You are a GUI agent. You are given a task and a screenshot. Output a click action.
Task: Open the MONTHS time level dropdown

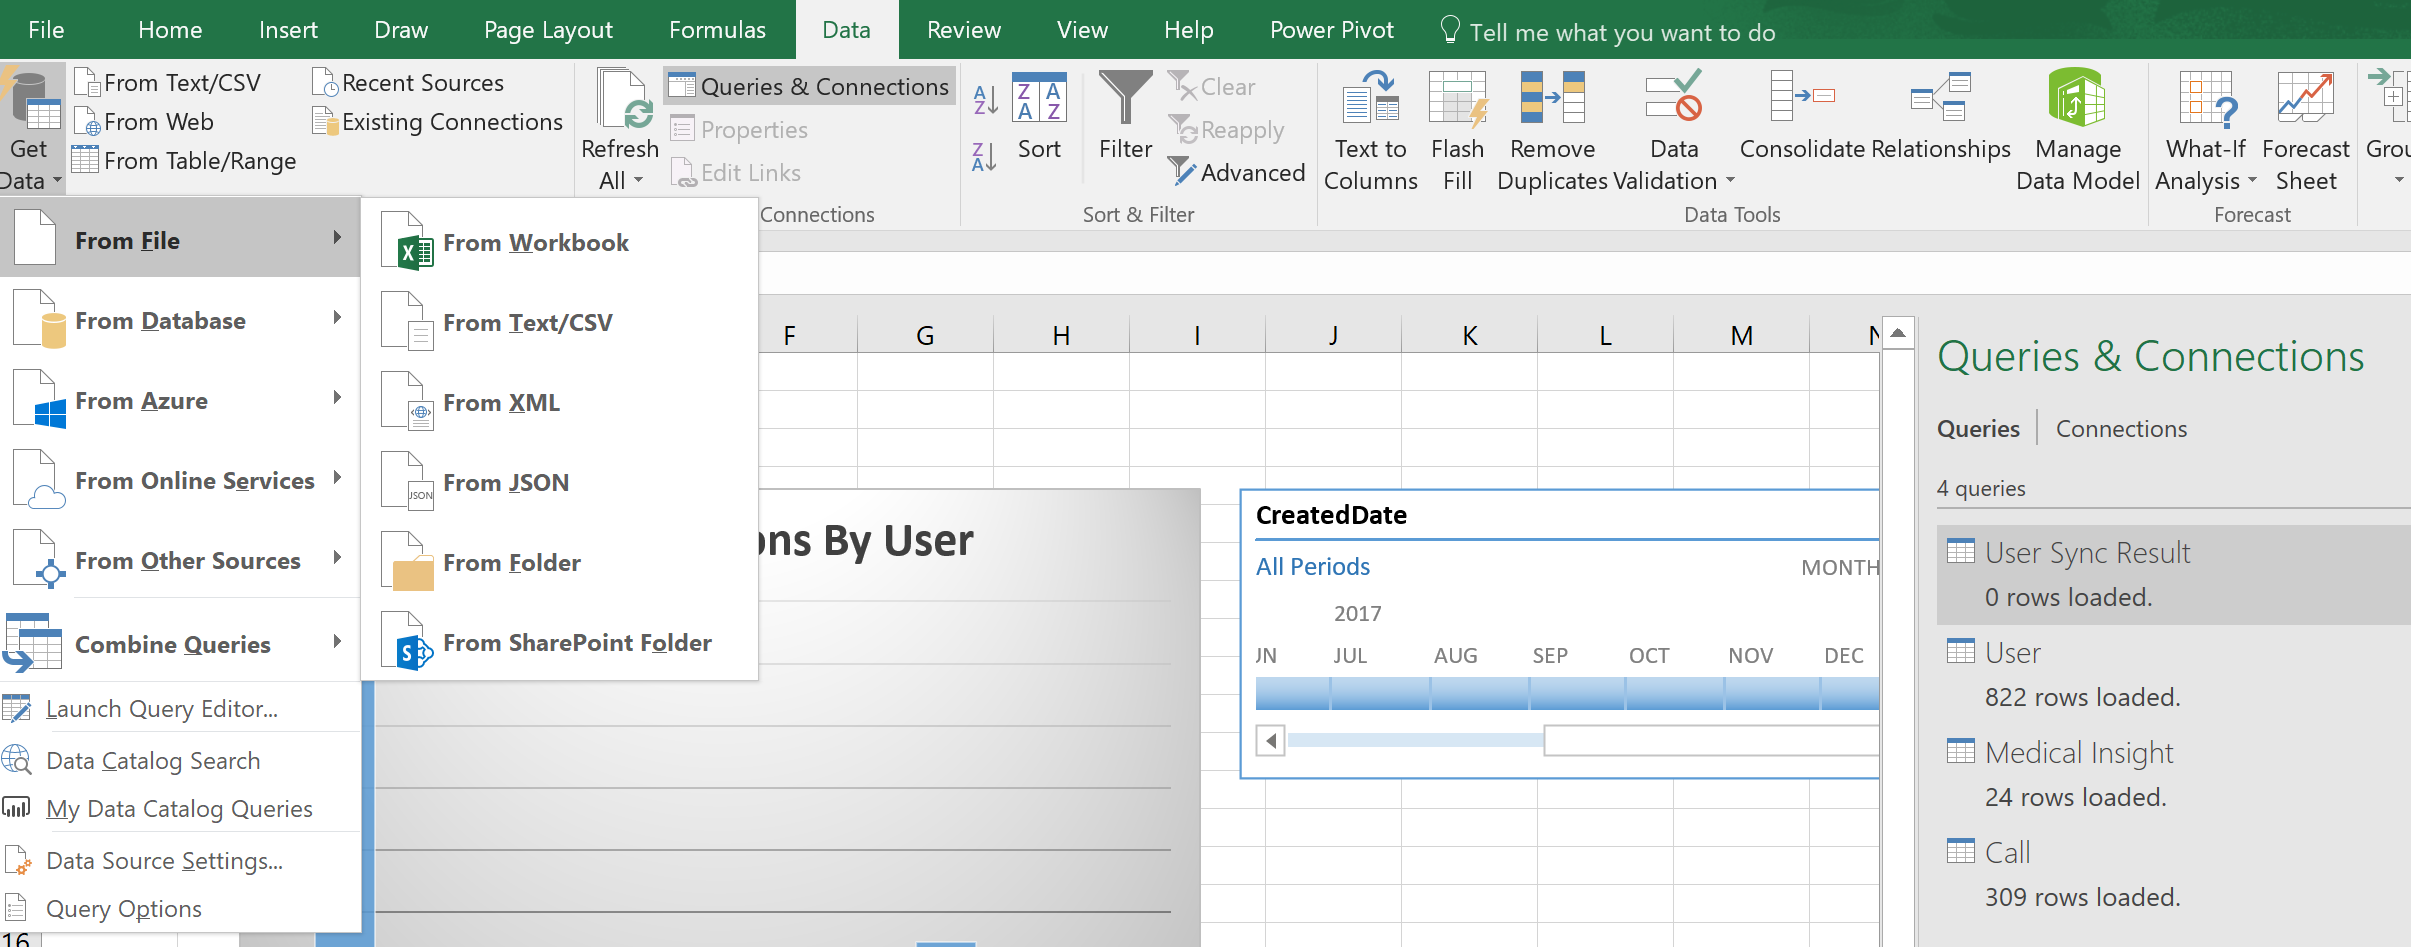coord(1839,568)
